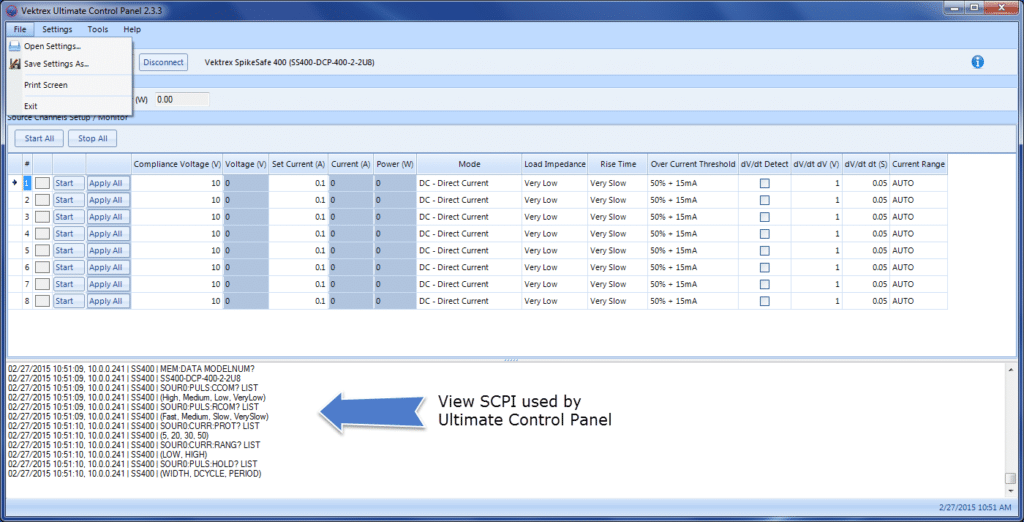Start channel 8

pos(69,301)
